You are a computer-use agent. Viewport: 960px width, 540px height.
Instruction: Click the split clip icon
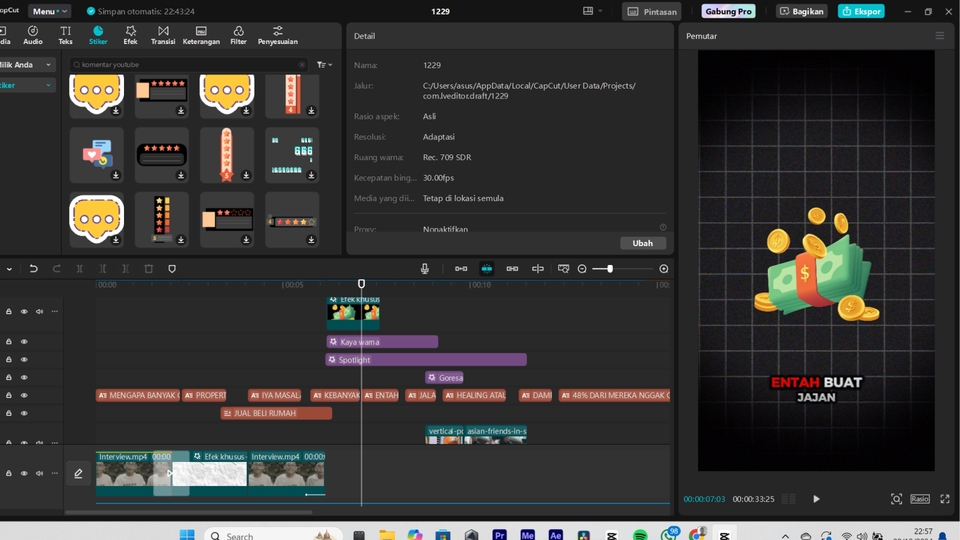coord(80,269)
